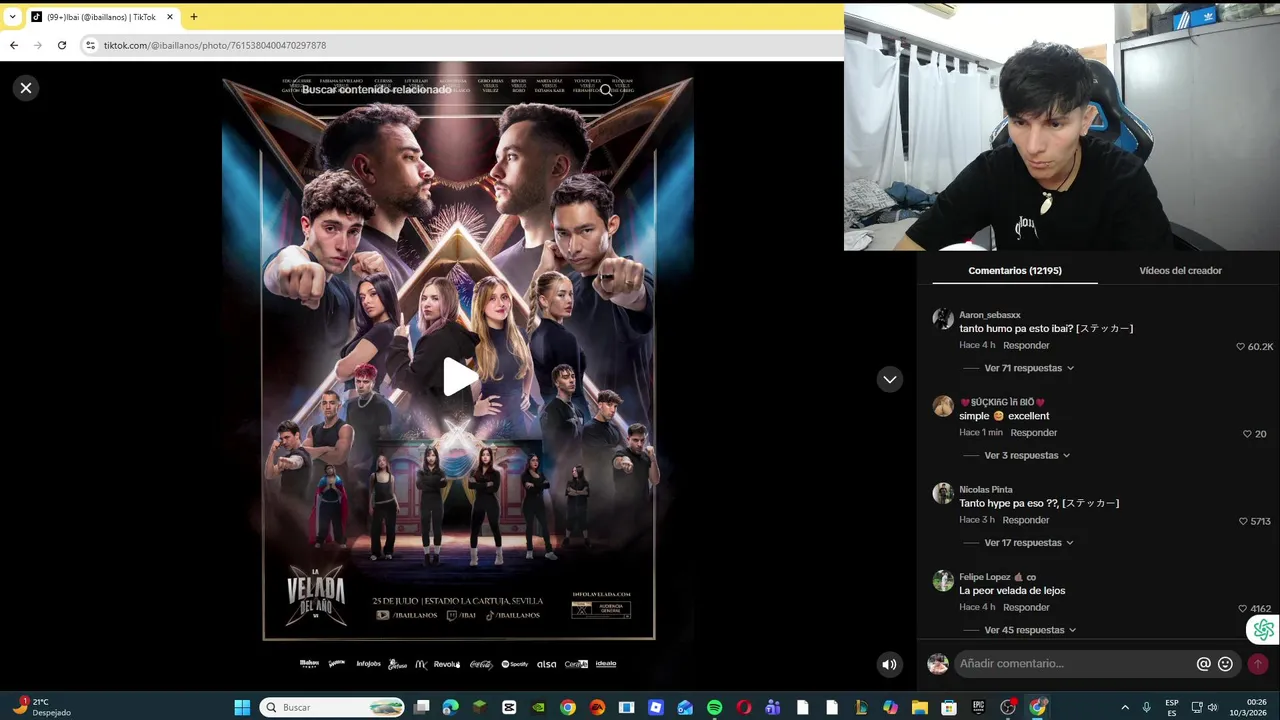The width and height of the screenshot is (1280, 720).
Task: Open Microsoft Teams from the taskbar
Action: coord(773,707)
